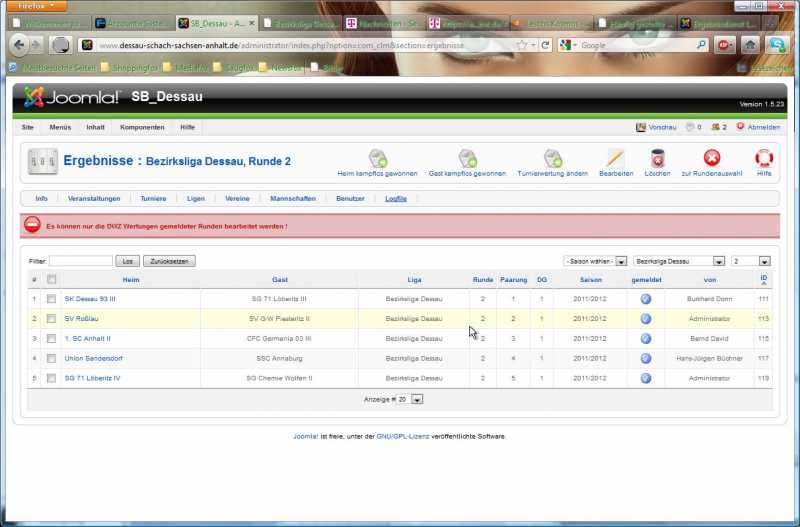Click the Heim kampflos gewonnen icon
This screenshot has width=800, height=527.
(x=377, y=158)
